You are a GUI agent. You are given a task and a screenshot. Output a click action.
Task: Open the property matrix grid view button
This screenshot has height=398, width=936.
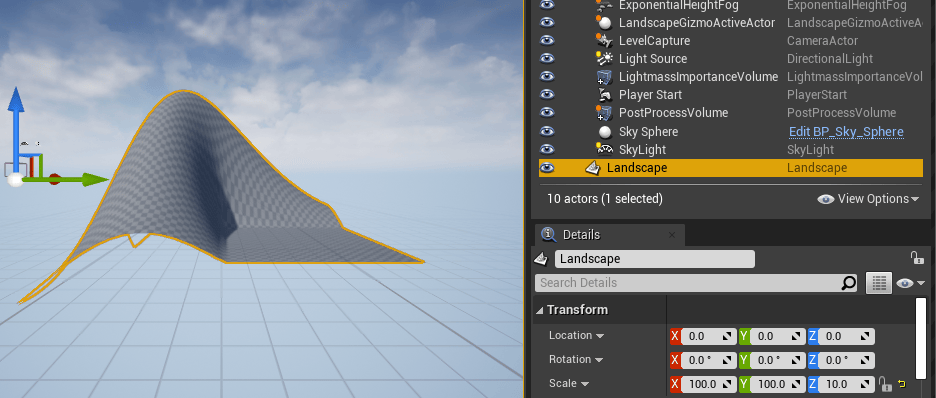(878, 283)
